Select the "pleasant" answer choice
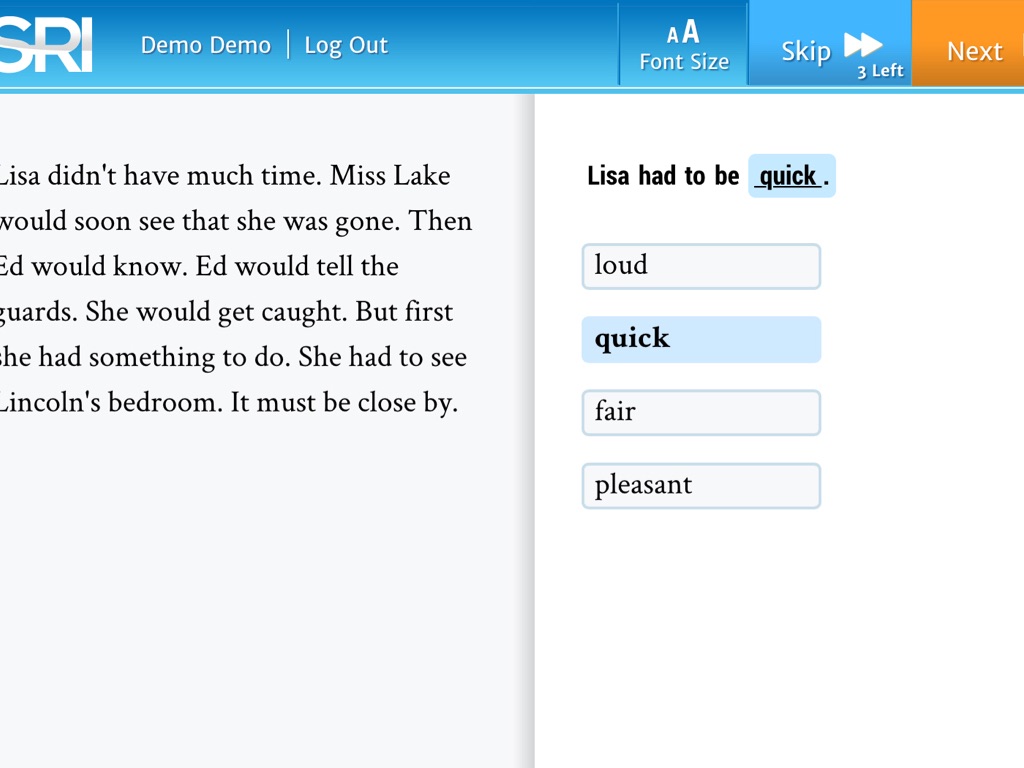Viewport: 1024px width, 768px height. pyautogui.click(x=701, y=485)
